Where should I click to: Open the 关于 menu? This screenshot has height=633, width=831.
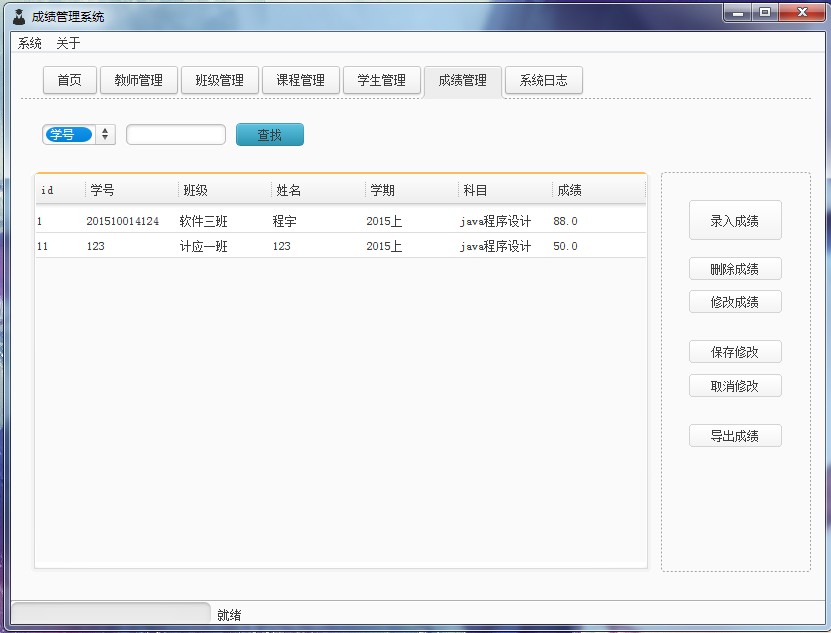(68, 43)
